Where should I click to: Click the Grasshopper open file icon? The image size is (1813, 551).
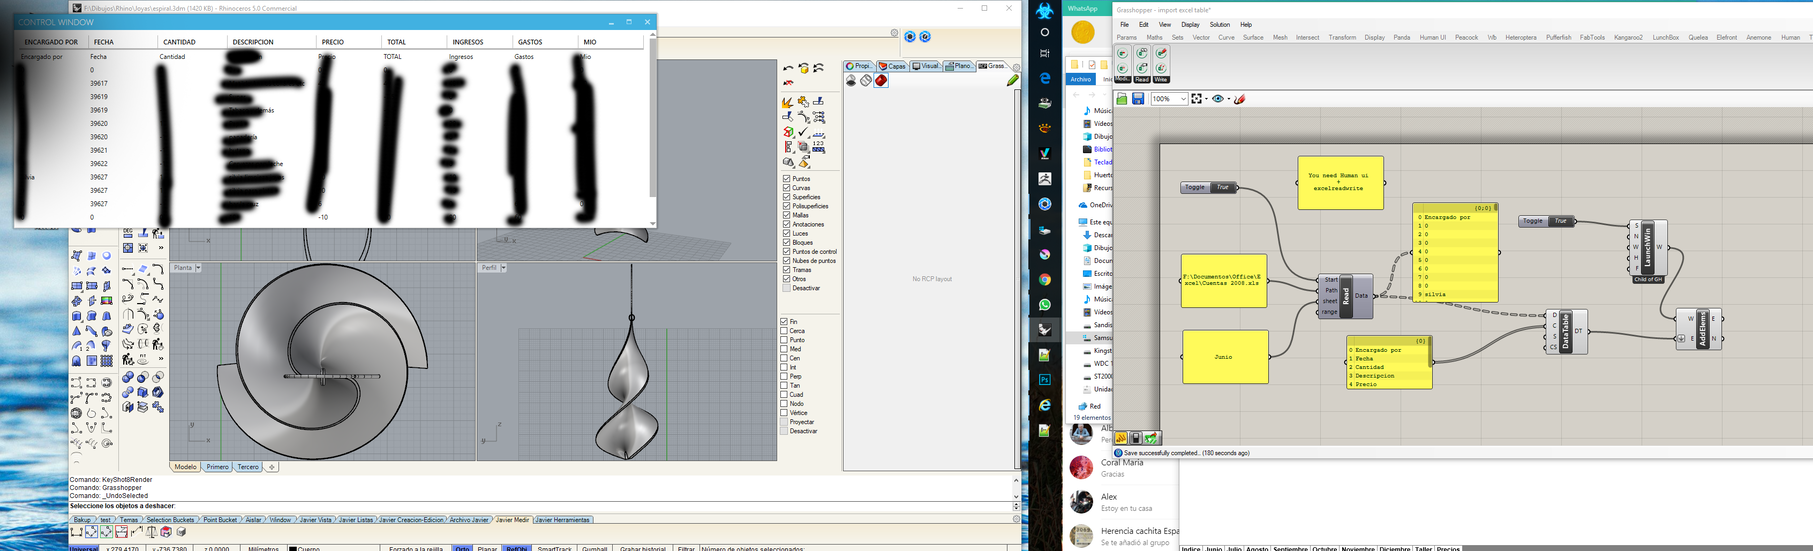click(1122, 99)
